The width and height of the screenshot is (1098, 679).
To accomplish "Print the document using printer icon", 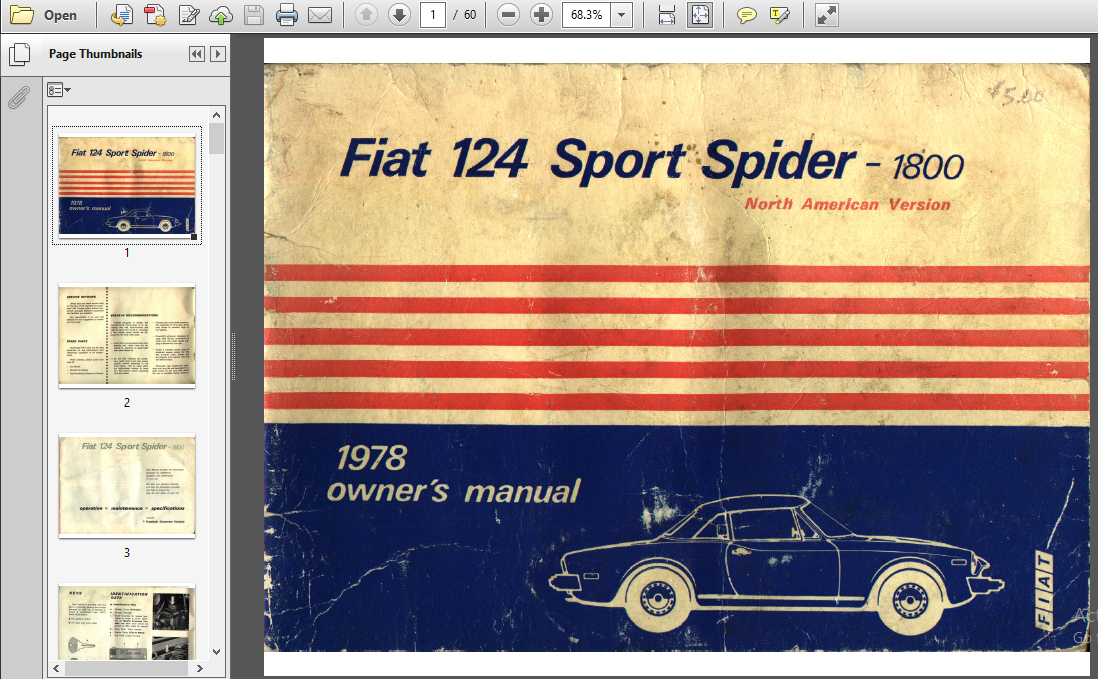I will [286, 15].
